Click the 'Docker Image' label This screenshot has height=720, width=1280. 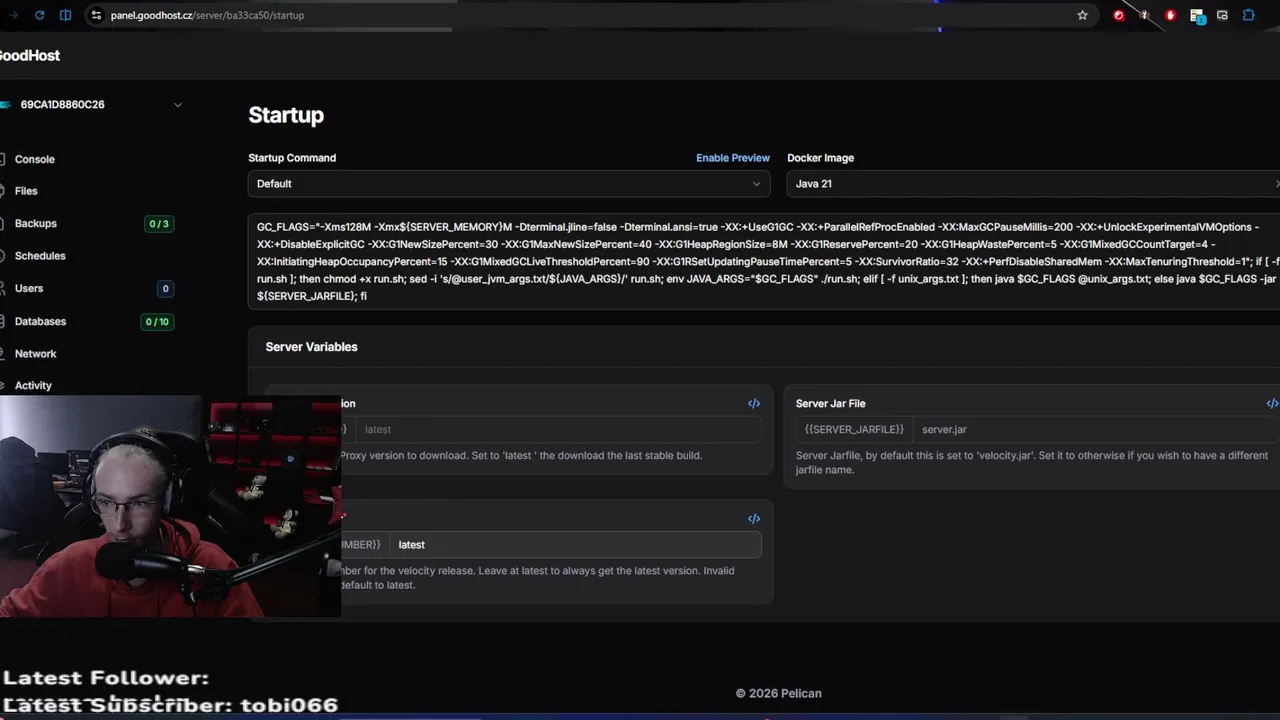[x=820, y=158]
